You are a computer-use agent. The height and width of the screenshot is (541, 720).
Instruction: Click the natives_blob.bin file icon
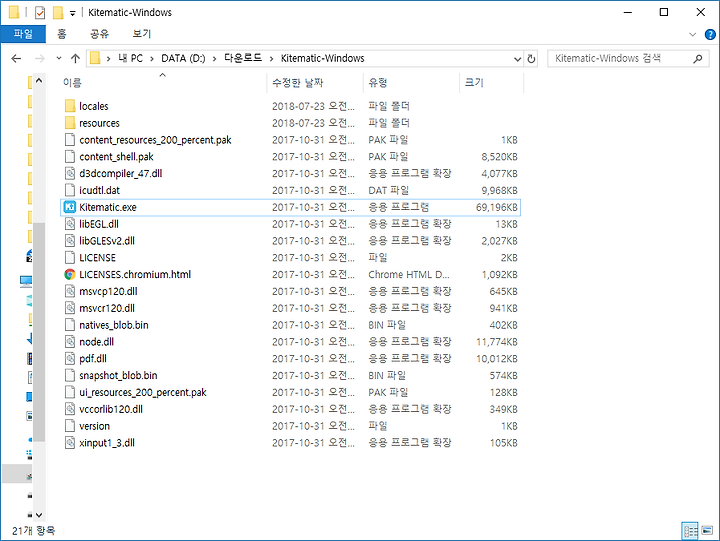[70, 325]
